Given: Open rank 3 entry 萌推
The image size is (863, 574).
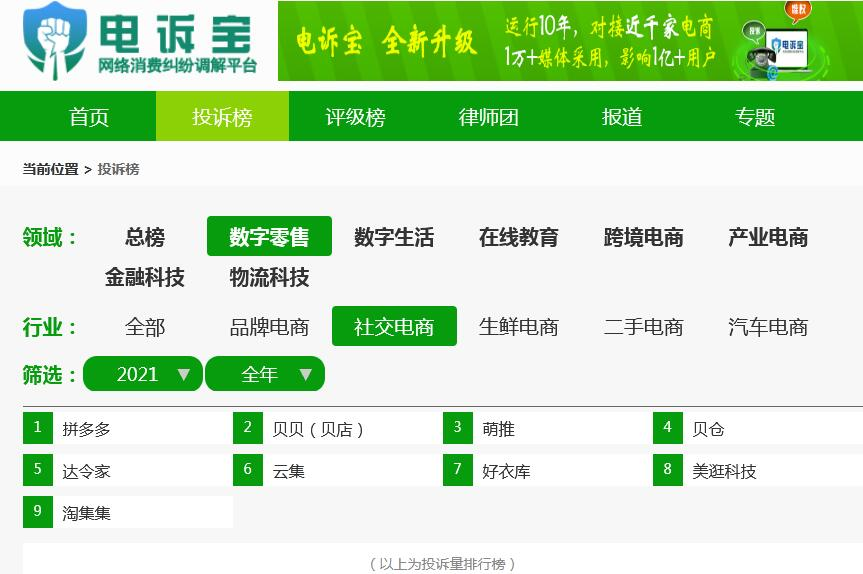Looking at the screenshot, I should pos(499,429).
